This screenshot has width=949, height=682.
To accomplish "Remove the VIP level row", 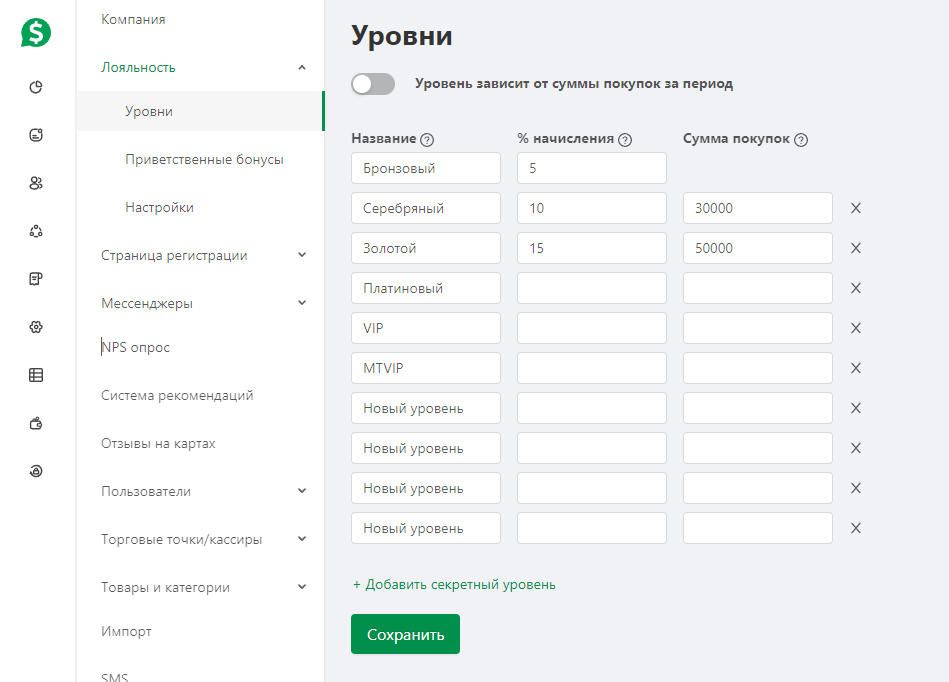I will [856, 328].
